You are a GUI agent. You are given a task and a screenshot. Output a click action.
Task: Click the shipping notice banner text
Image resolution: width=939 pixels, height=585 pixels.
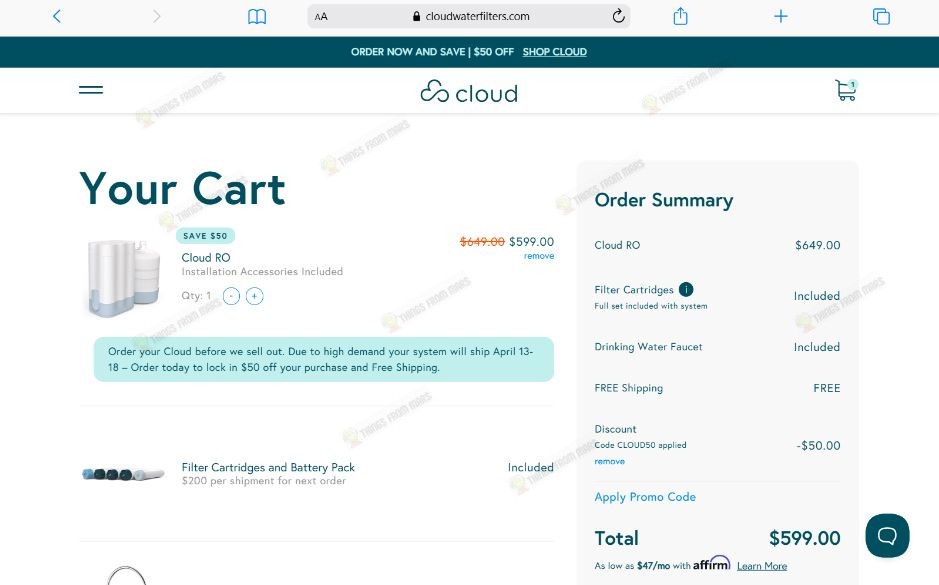coord(320,359)
